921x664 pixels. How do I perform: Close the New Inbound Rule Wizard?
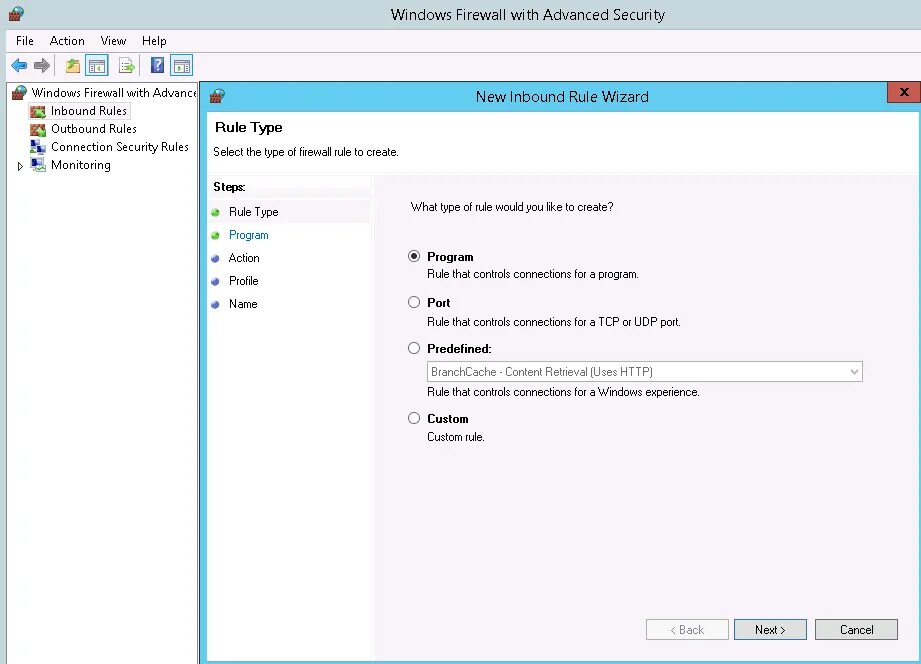(x=904, y=92)
